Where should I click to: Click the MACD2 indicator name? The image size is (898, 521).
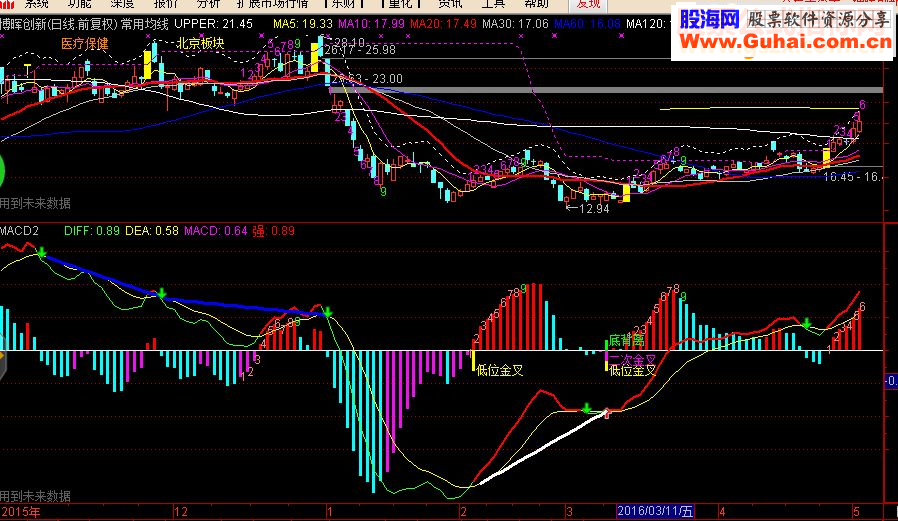pyautogui.click(x=19, y=231)
